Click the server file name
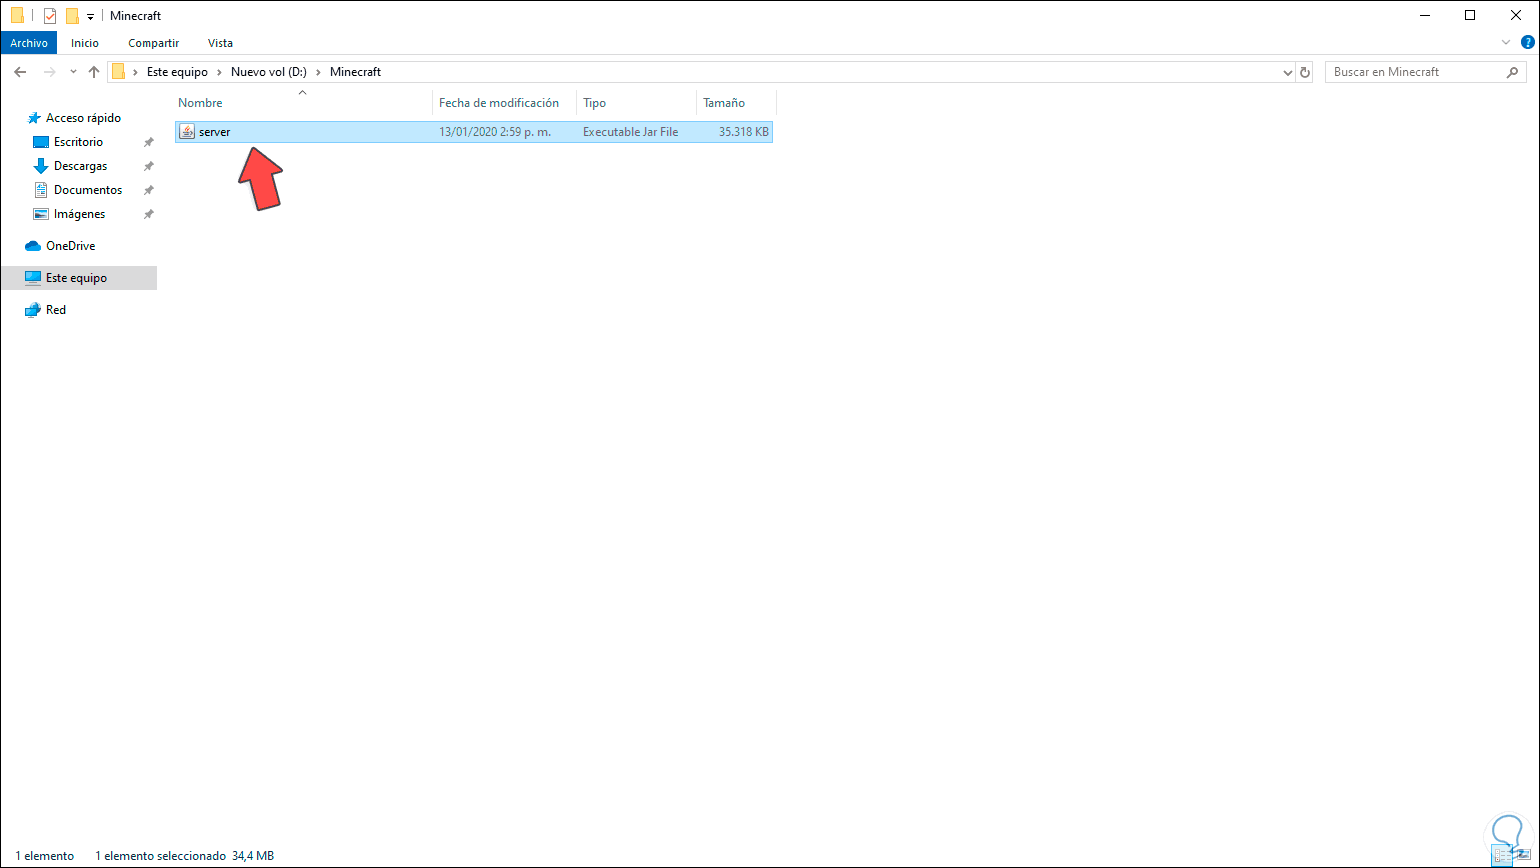Viewport: 1540px width, 868px height. pyautogui.click(x=215, y=132)
